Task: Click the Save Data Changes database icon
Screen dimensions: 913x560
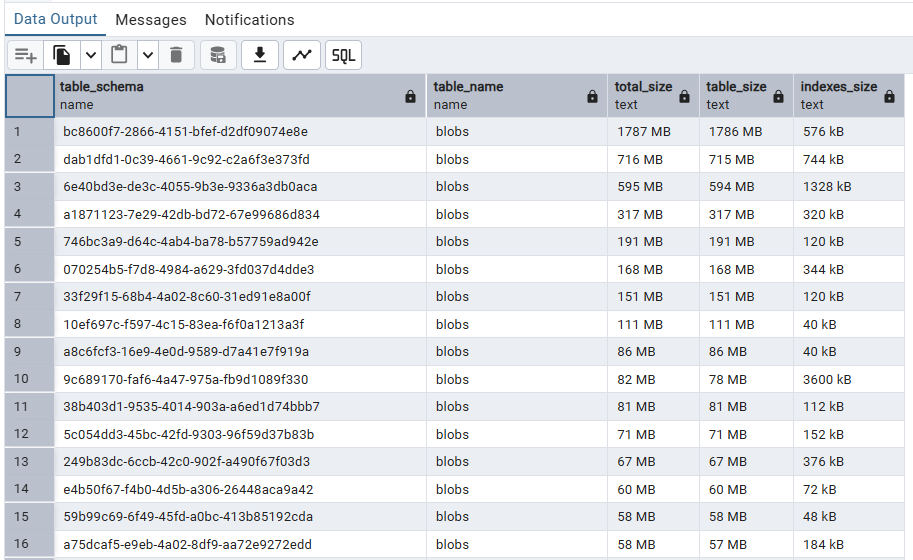Action: 219,55
